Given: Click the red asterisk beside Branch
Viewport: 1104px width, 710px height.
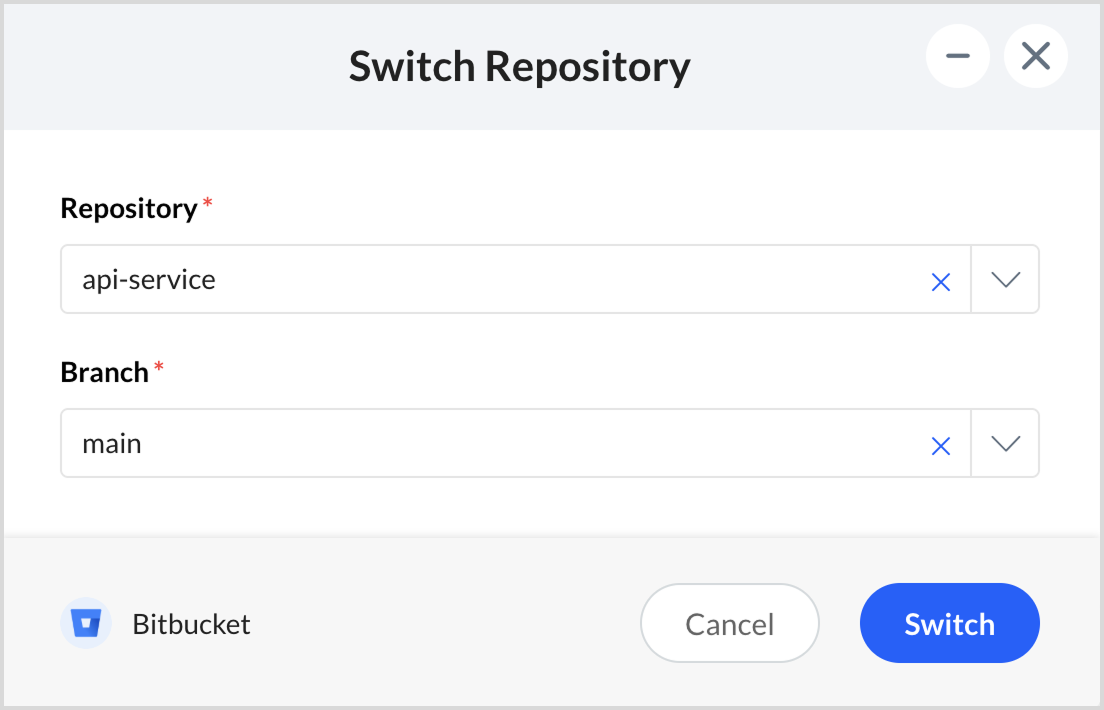Looking at the screenshot, I should tap(159, 368).
